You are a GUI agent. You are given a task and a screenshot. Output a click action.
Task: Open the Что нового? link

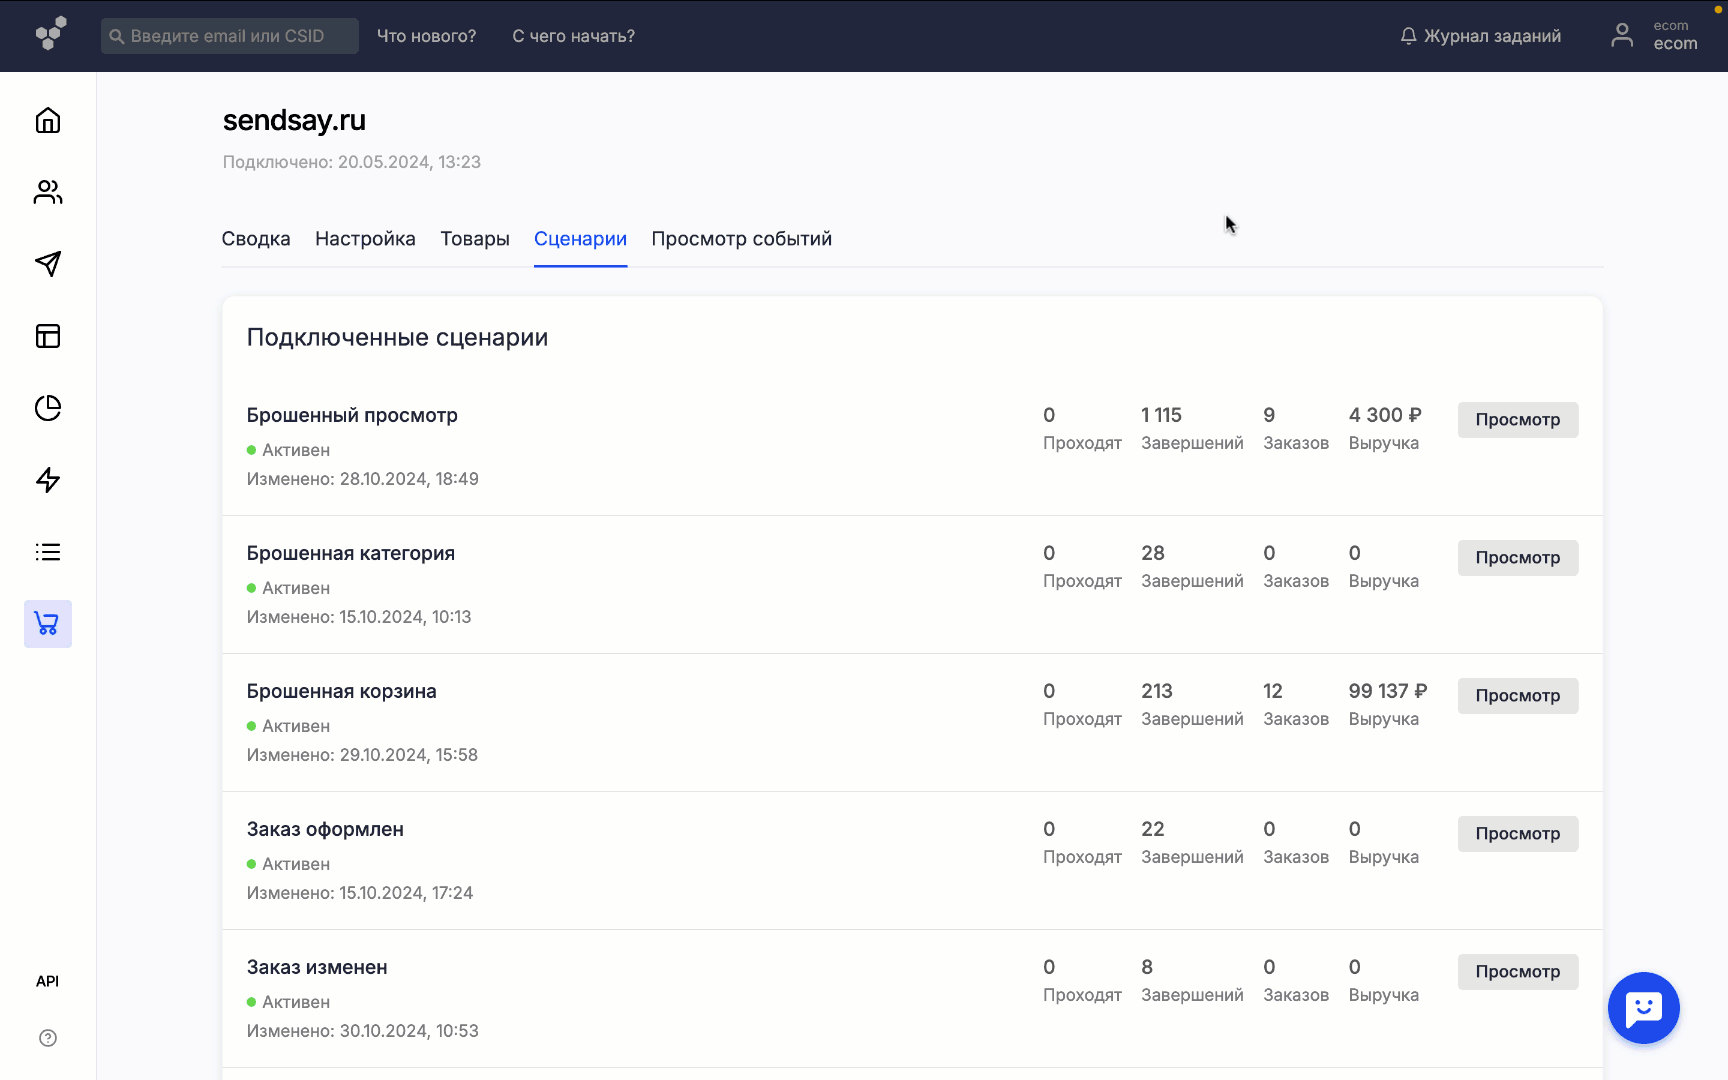[x=426, y=36]
